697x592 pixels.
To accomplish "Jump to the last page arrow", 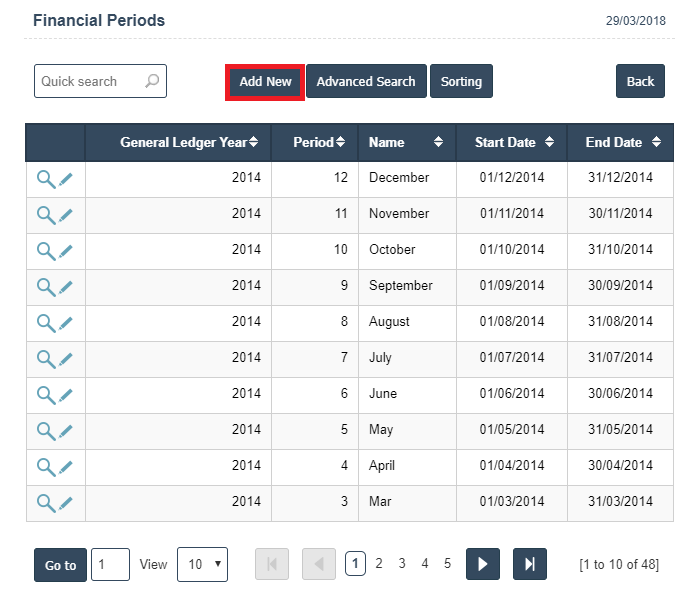I will [x=530, y=564].
